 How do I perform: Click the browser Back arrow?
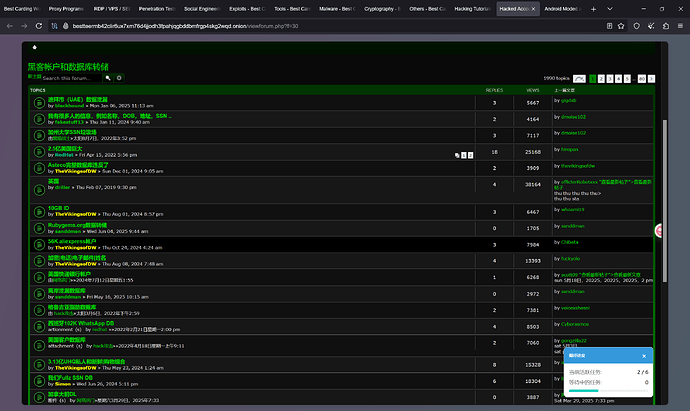point(10,26)
